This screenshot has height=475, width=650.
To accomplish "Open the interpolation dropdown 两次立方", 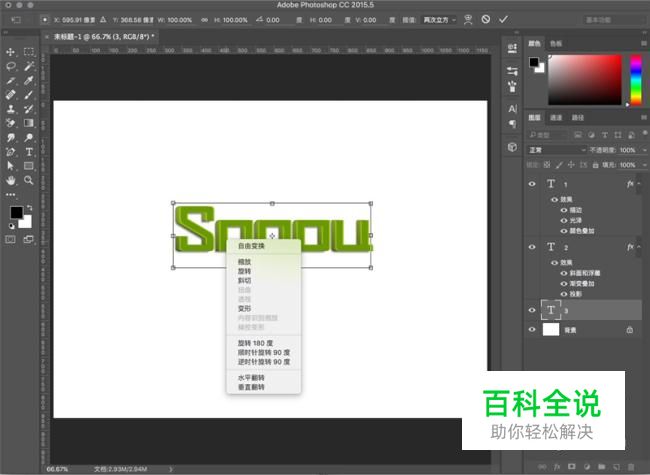I will (439, 20).
